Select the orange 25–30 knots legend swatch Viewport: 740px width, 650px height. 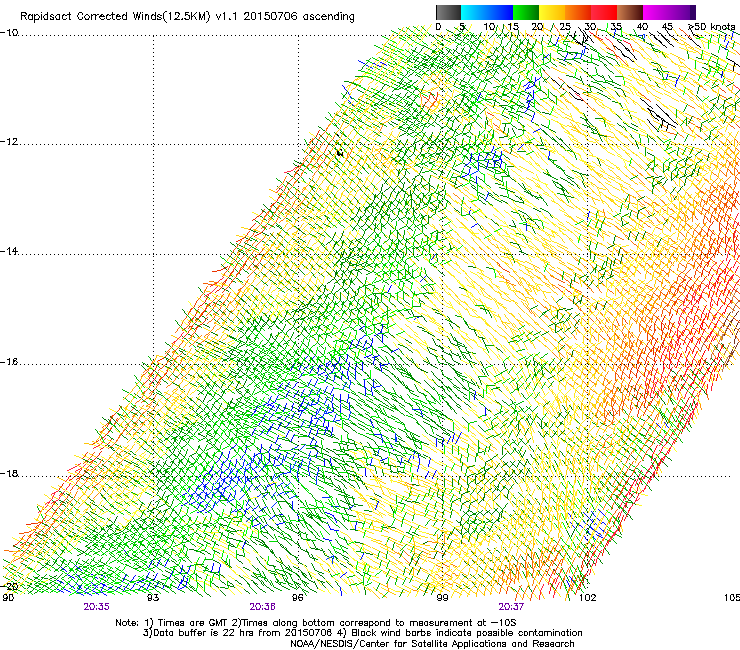pos(578,12)
